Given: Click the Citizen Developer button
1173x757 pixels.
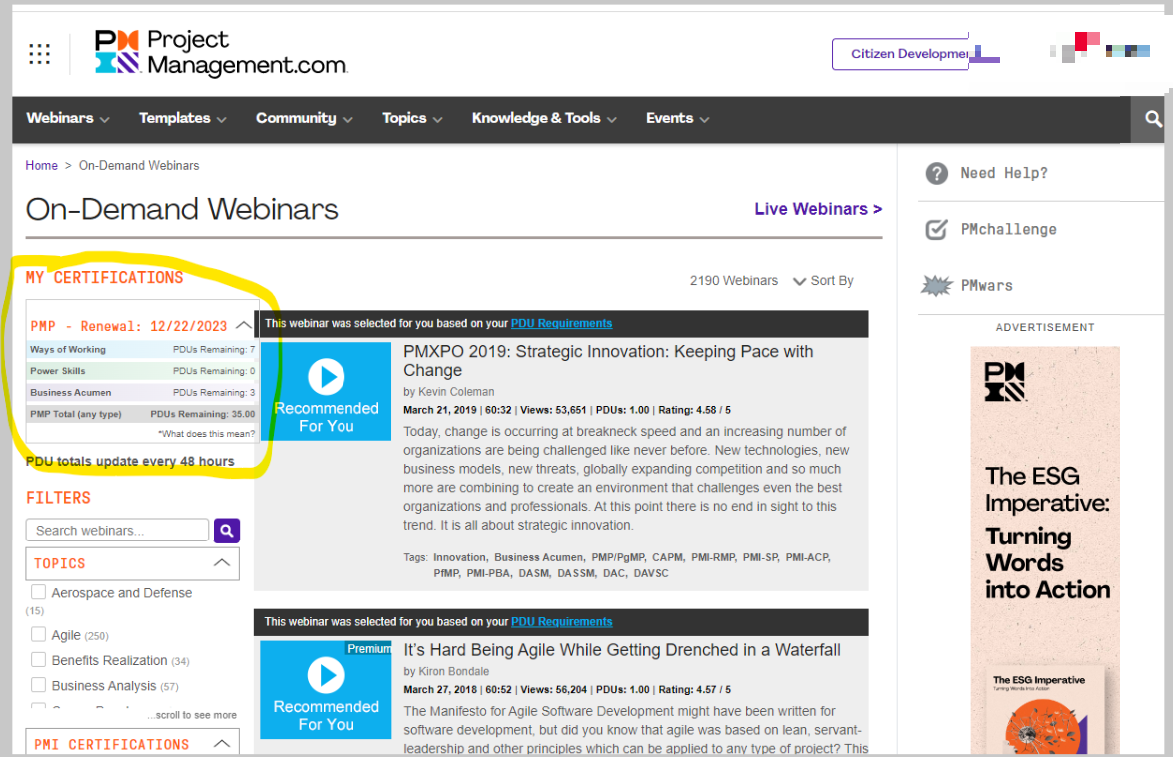Looking at the screenshot, I should coord(901,54).
